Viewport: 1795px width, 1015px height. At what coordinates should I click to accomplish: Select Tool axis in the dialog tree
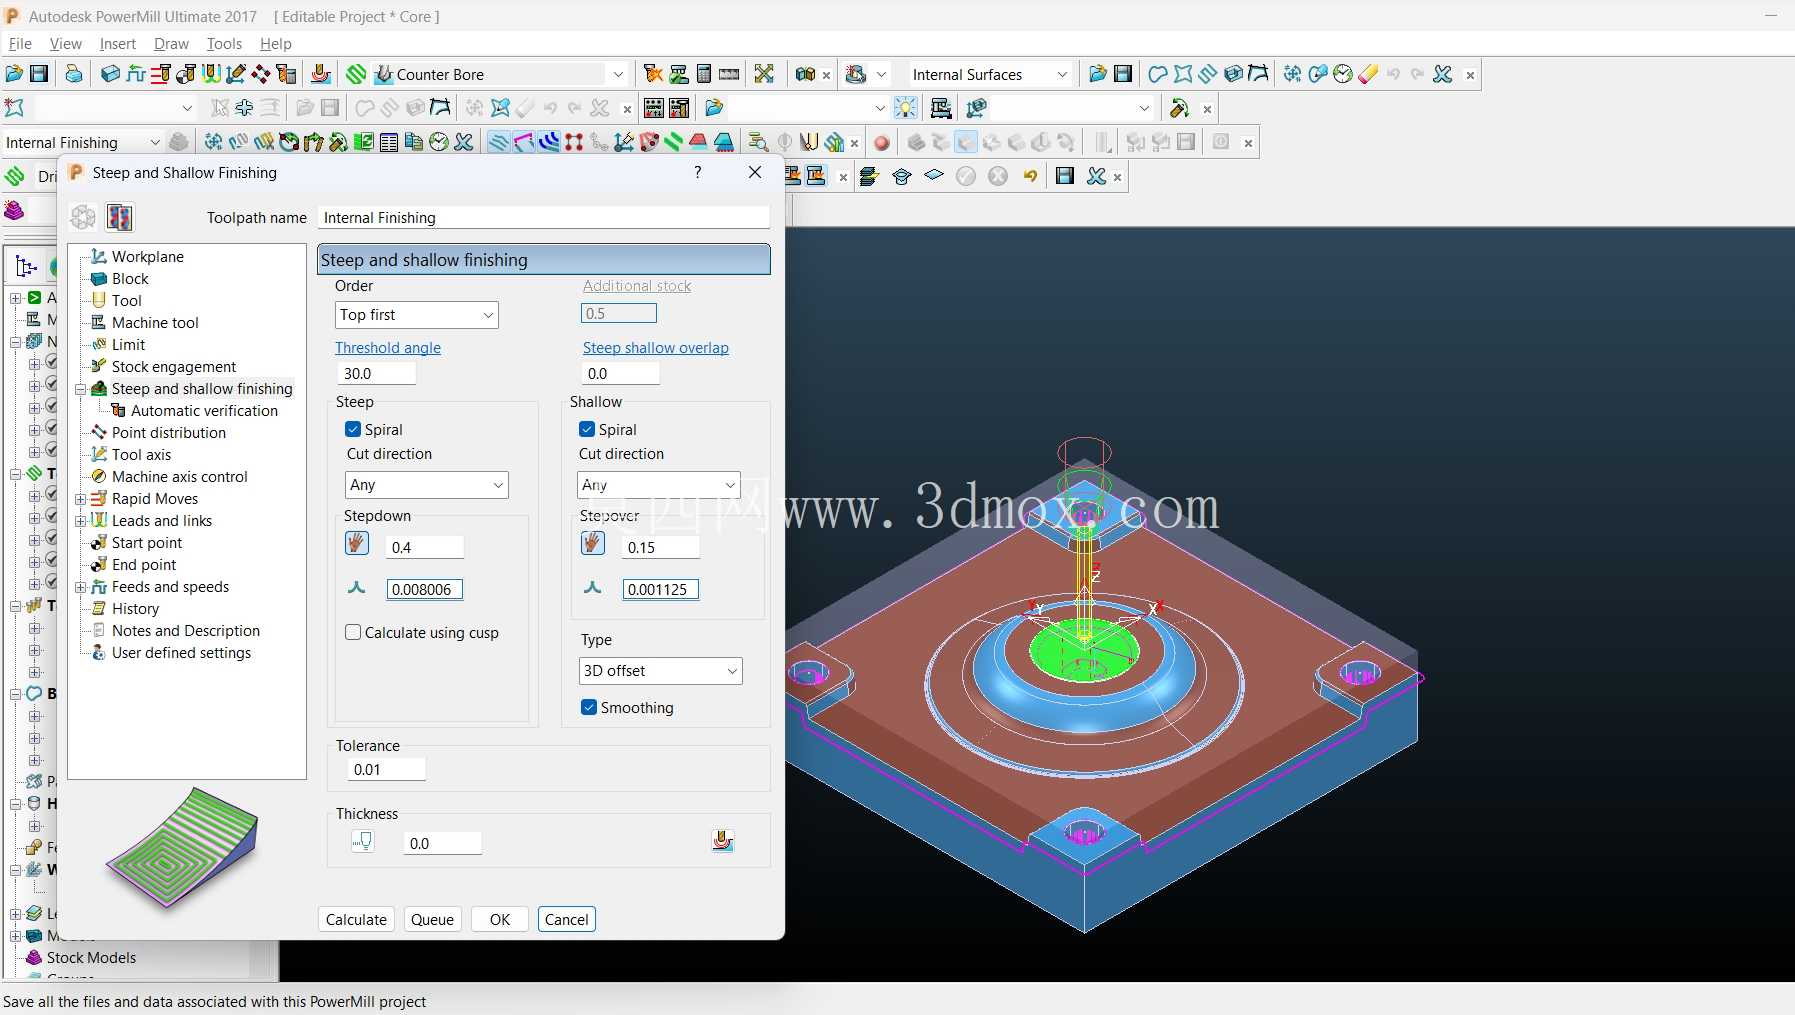[x=141, y=454]
